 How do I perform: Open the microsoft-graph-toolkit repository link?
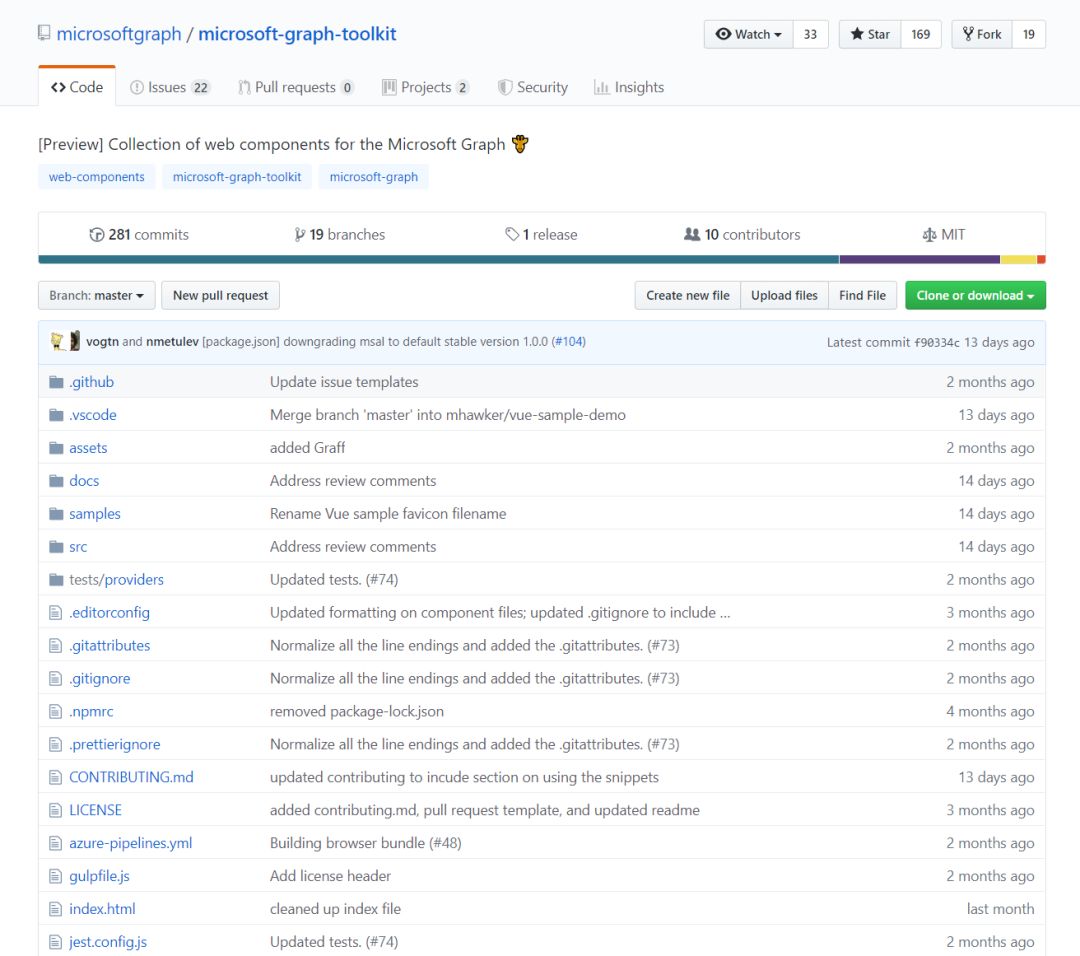coord(298,34)
